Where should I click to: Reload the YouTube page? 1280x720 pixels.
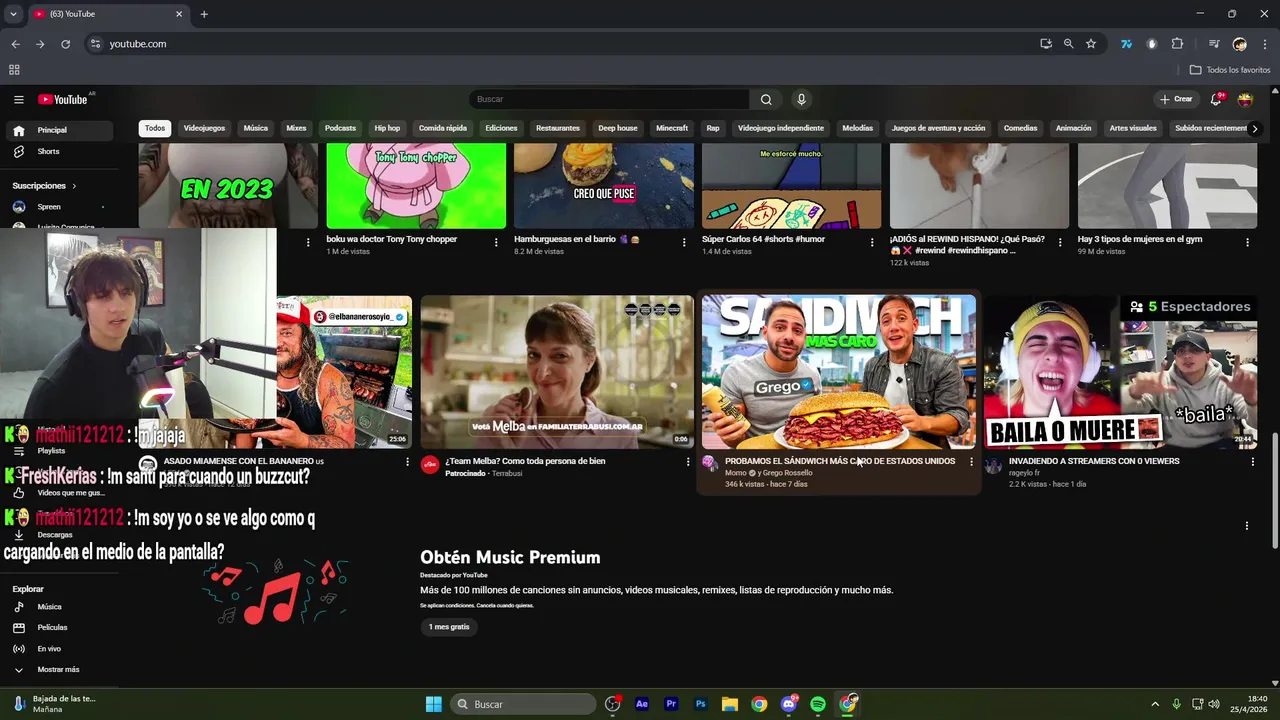(x=65, y=44)
